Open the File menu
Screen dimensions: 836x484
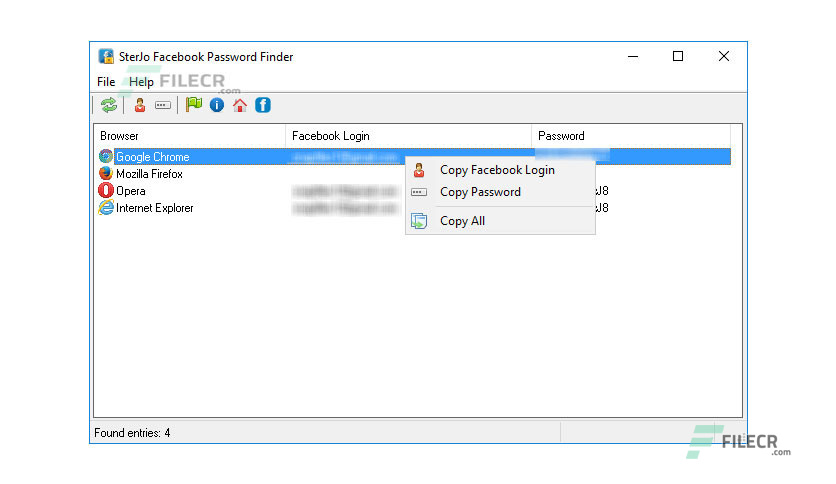(x=106, y=82)
